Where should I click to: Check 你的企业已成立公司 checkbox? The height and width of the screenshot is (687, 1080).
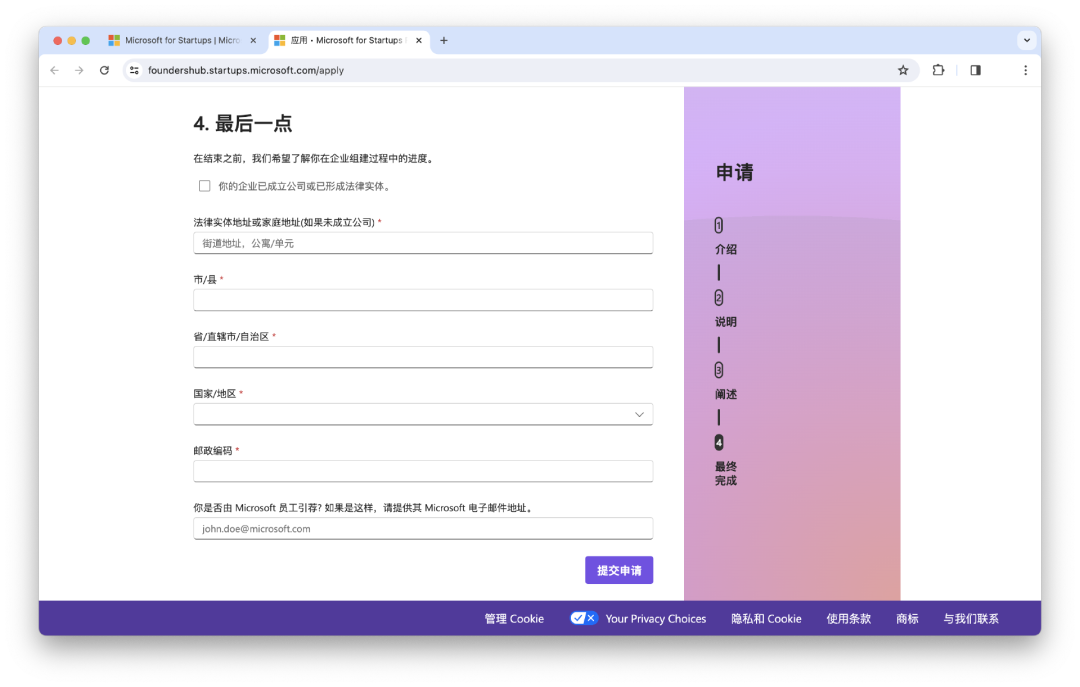205,186
